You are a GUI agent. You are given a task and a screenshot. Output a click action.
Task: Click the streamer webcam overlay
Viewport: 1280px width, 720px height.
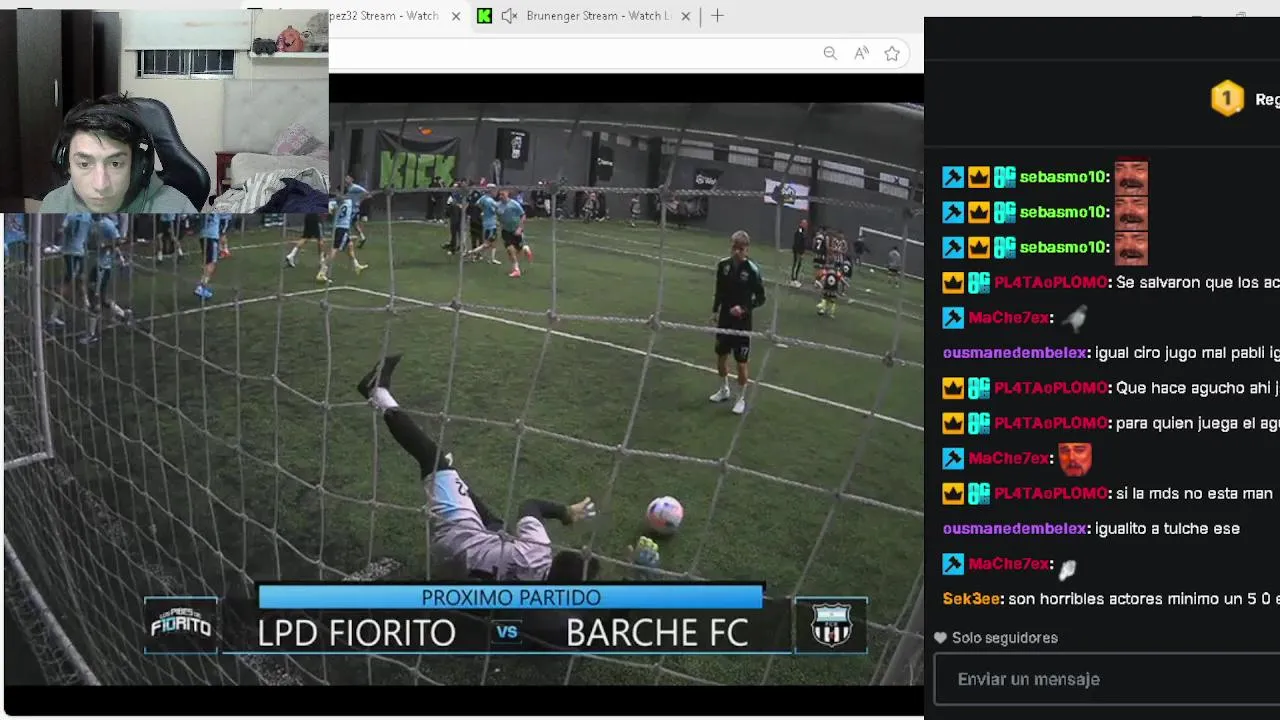[x=164, y=111]
